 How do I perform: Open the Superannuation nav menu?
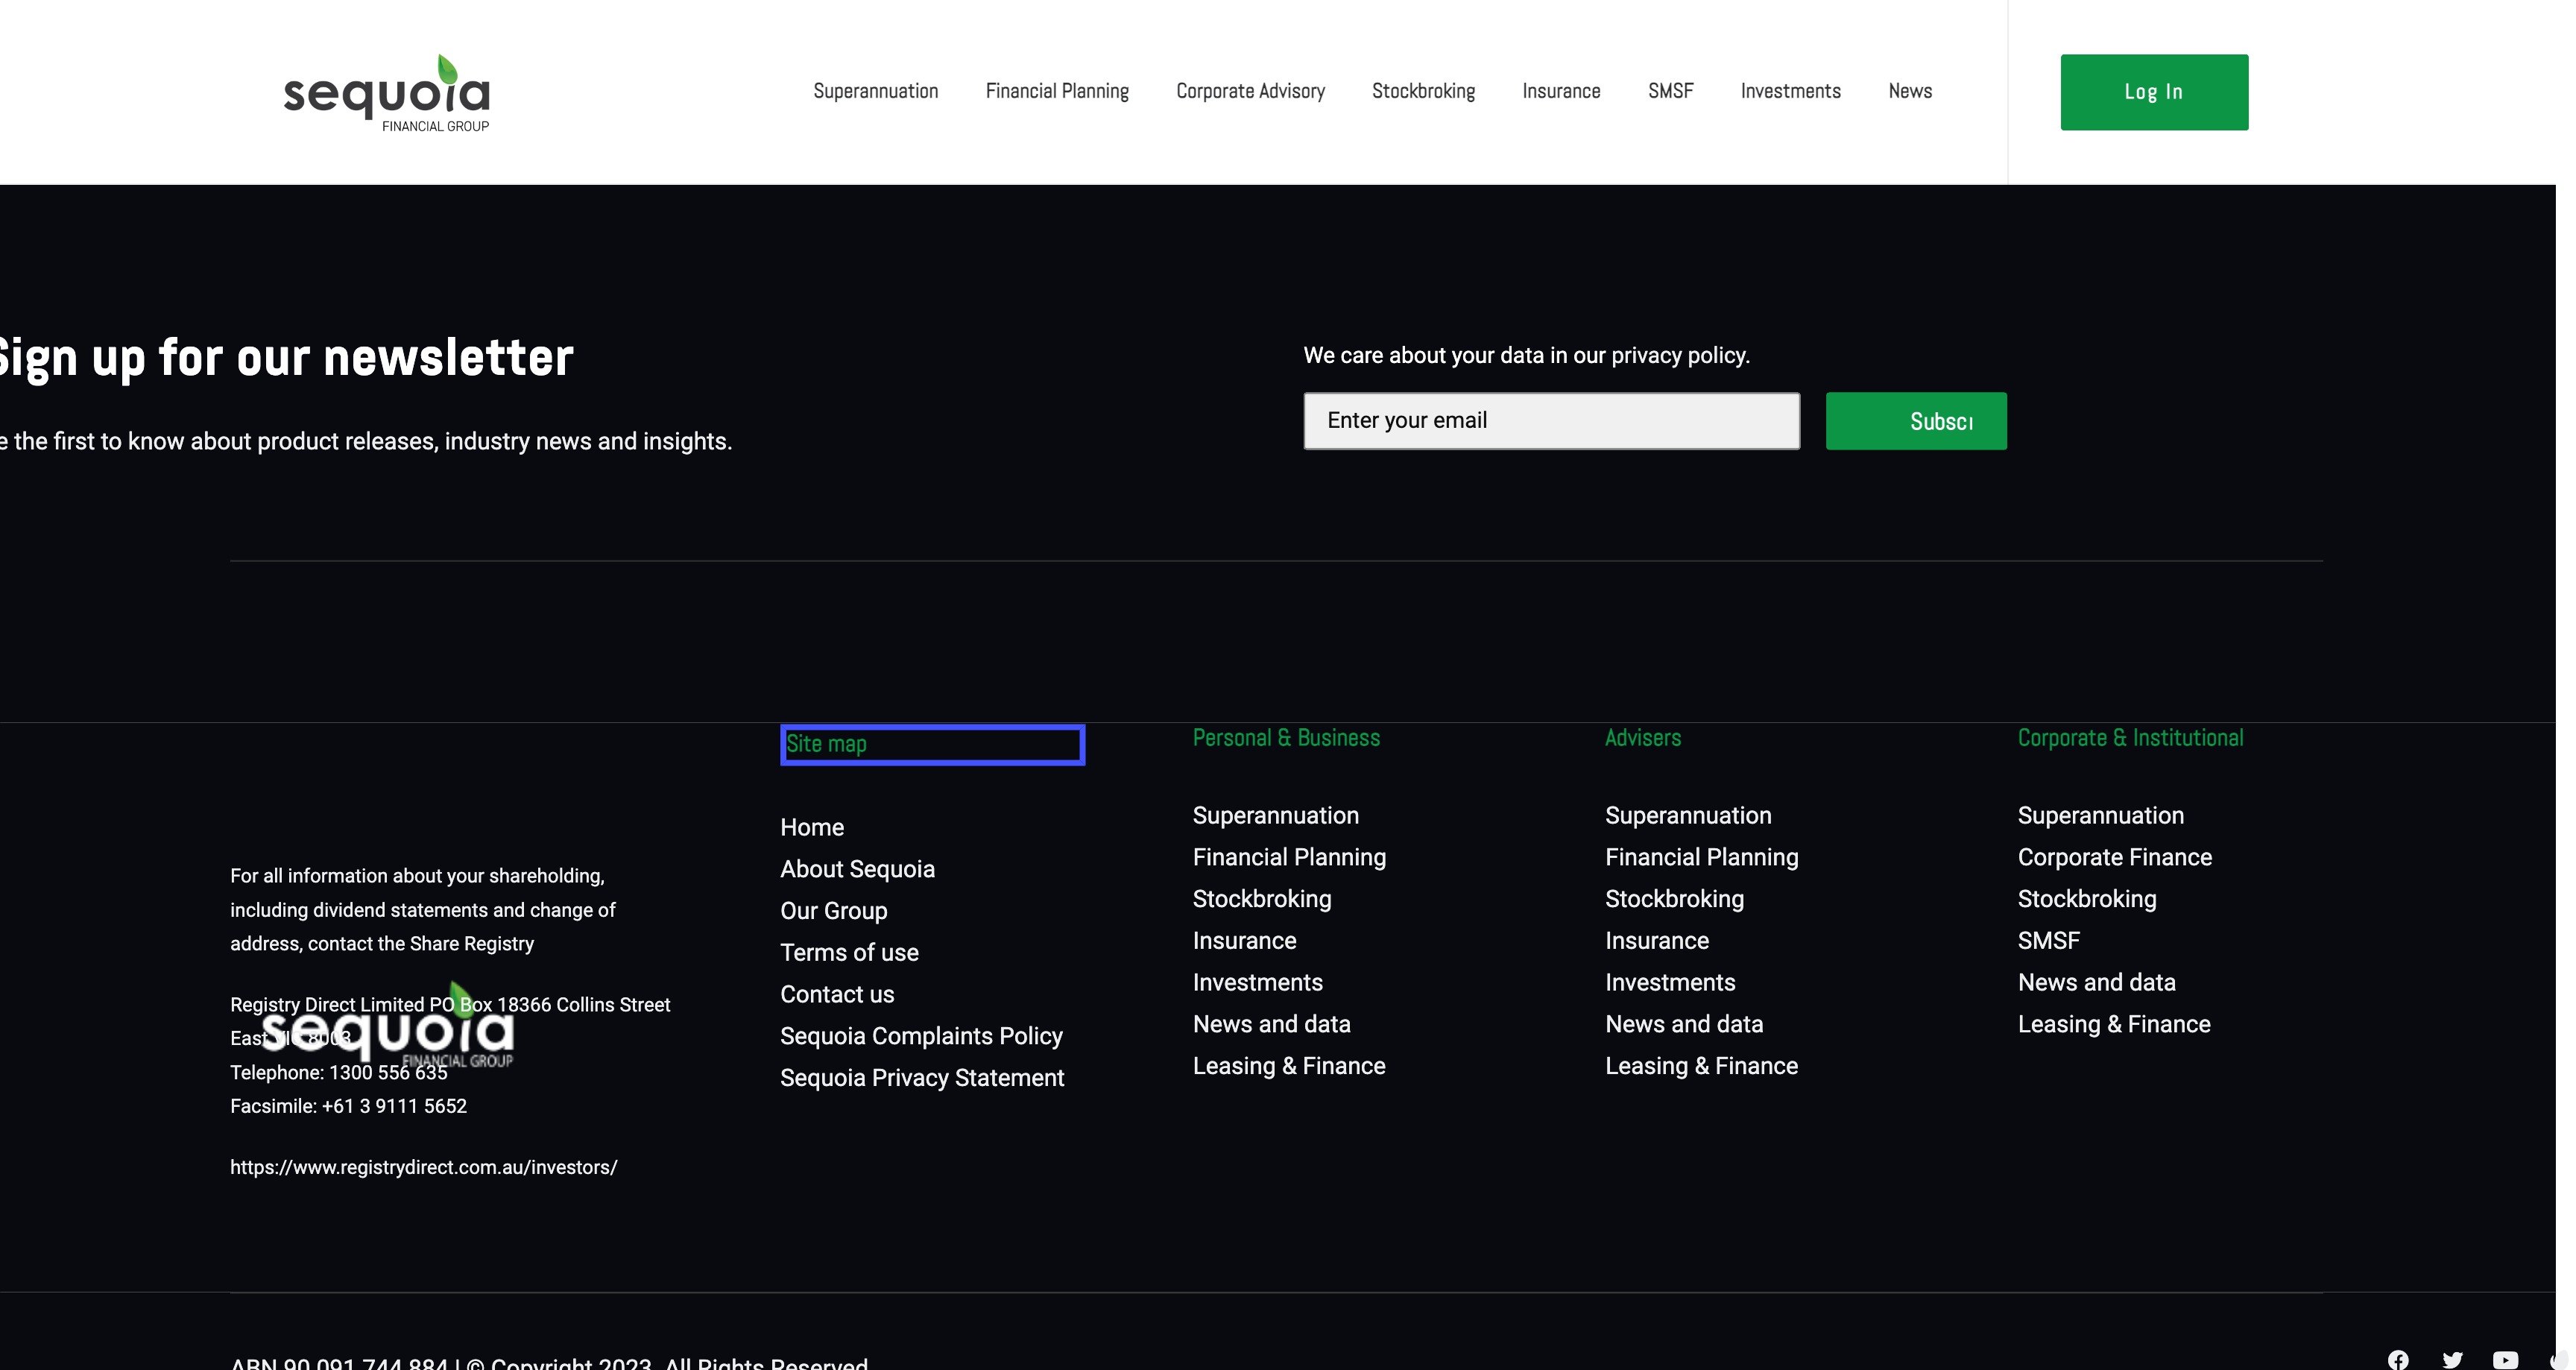click(875, 91)
